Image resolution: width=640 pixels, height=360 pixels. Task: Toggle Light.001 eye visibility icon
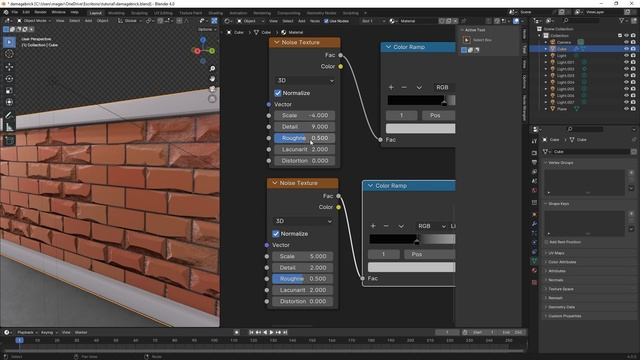626,62
